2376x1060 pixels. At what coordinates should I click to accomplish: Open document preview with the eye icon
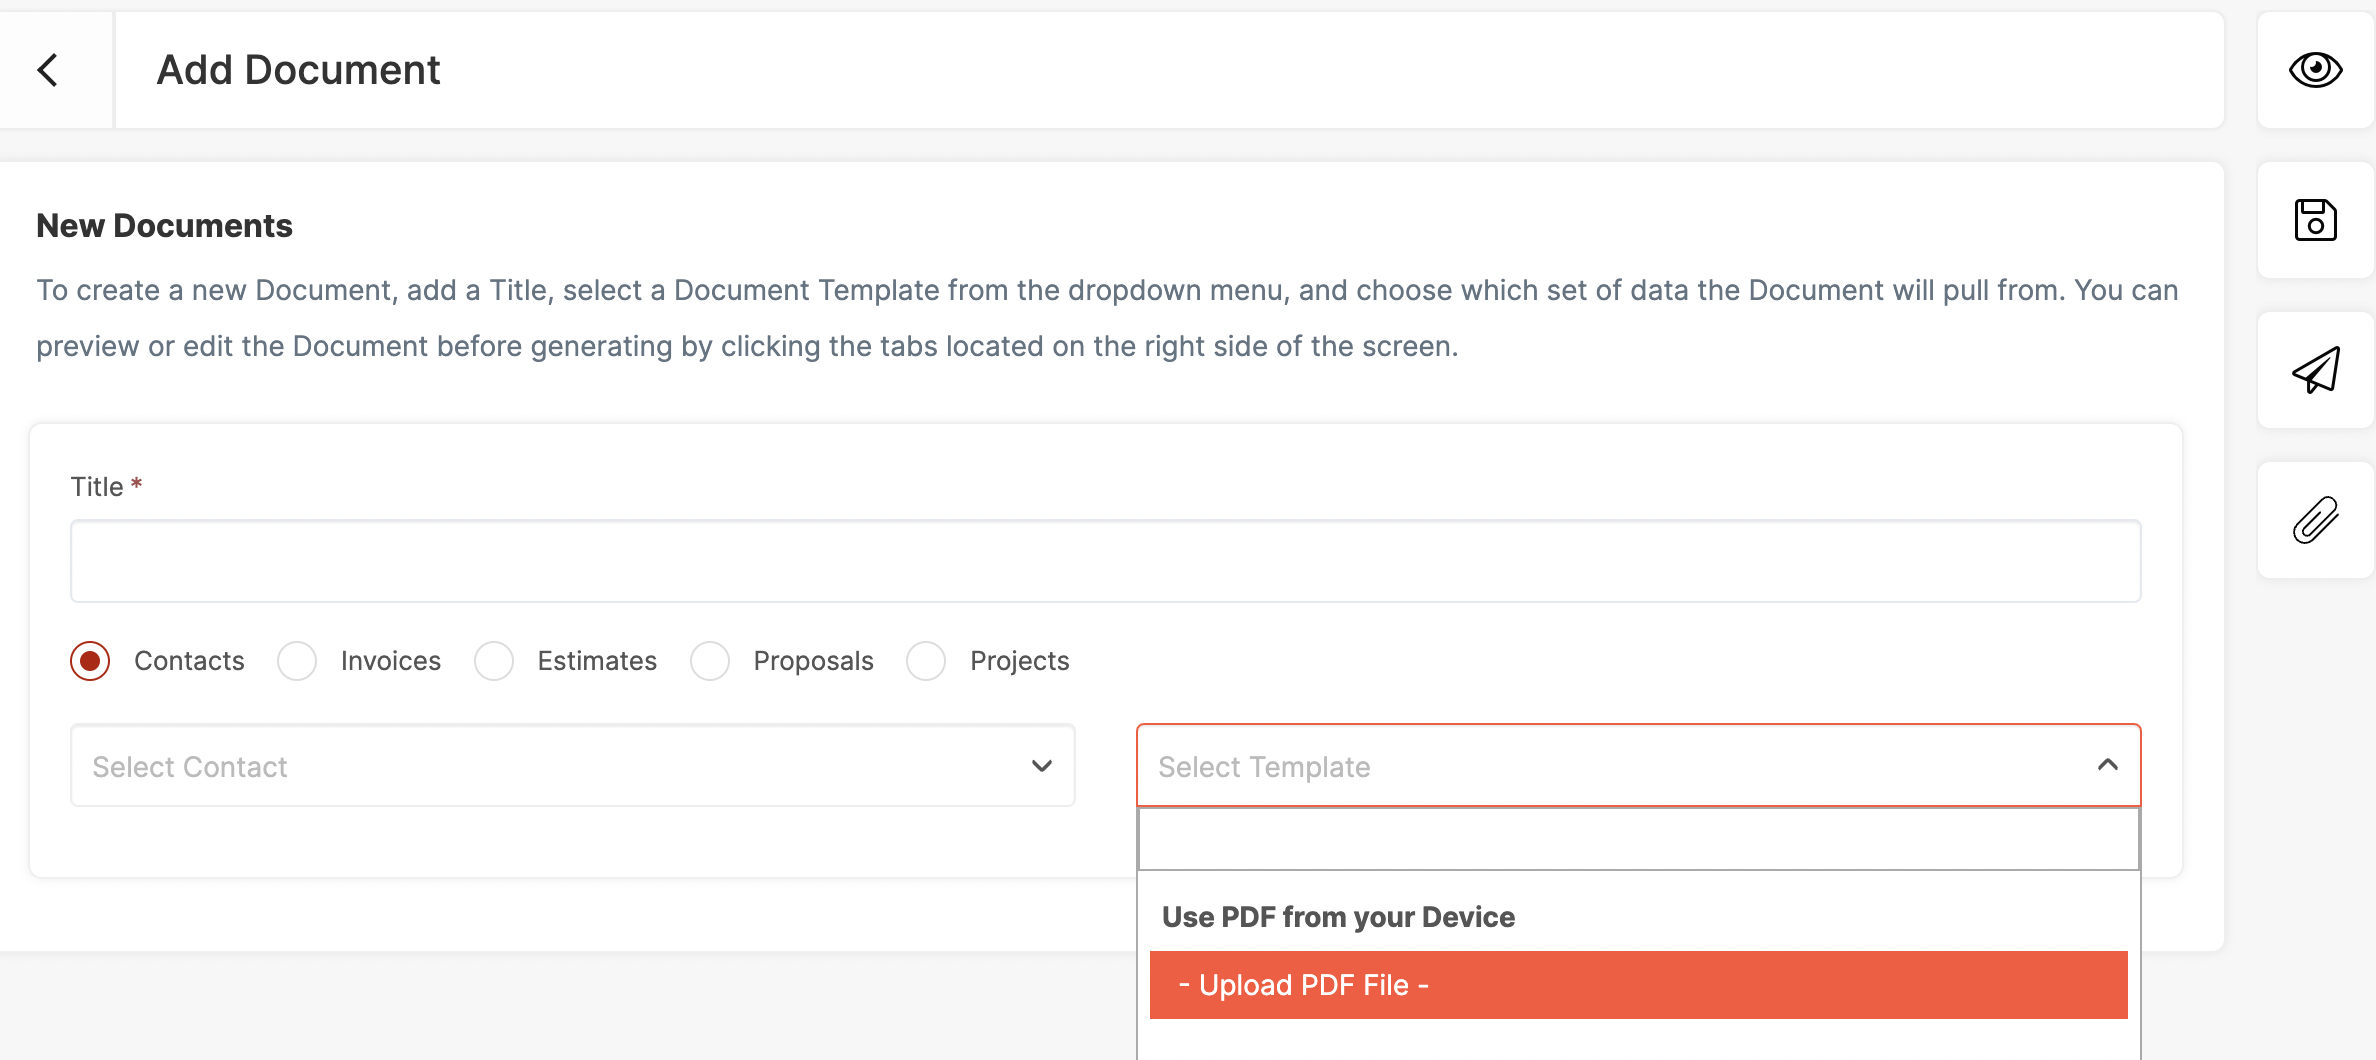point(2315,70)
